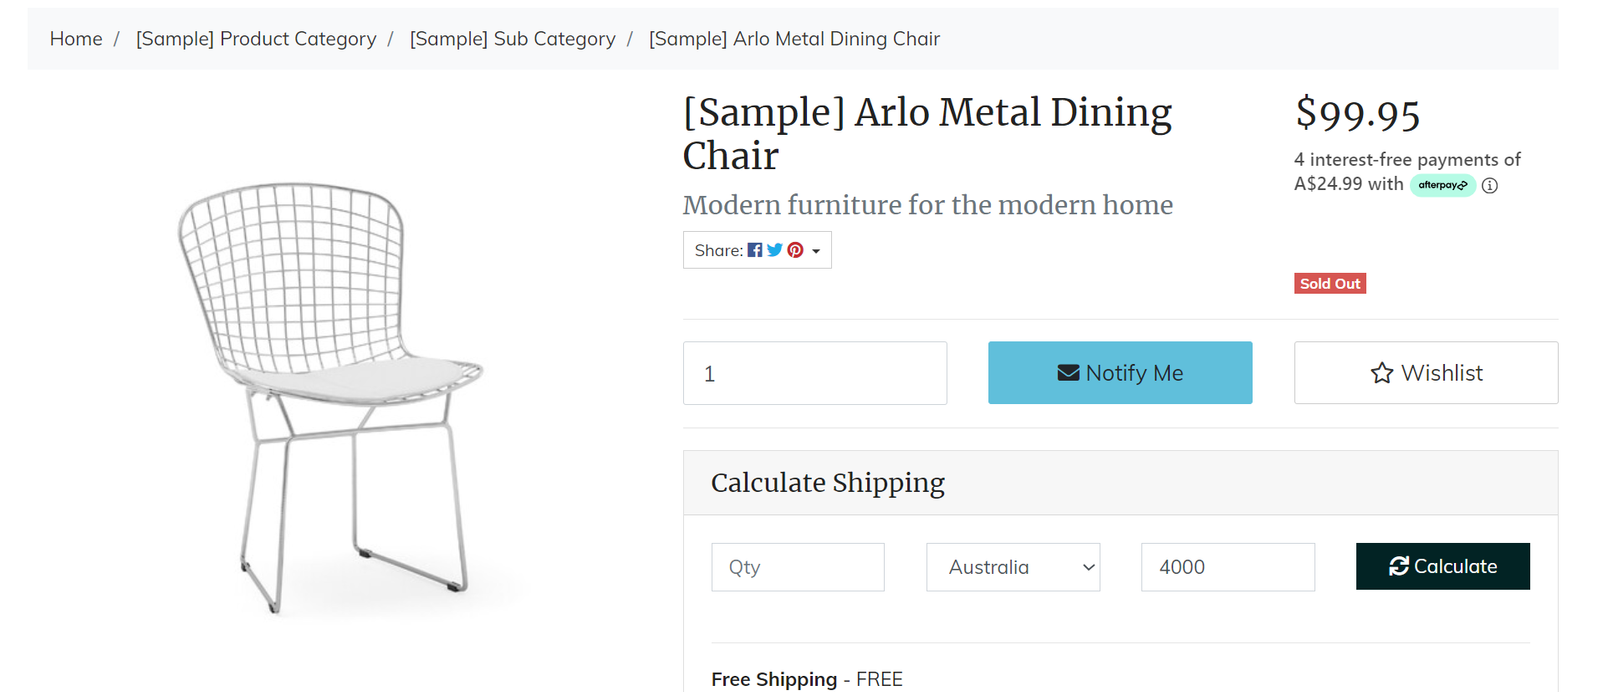Viewport: 1608px width, 692px height.
Task: Go to the Home breadcrumb
Action: pos(76,39)
